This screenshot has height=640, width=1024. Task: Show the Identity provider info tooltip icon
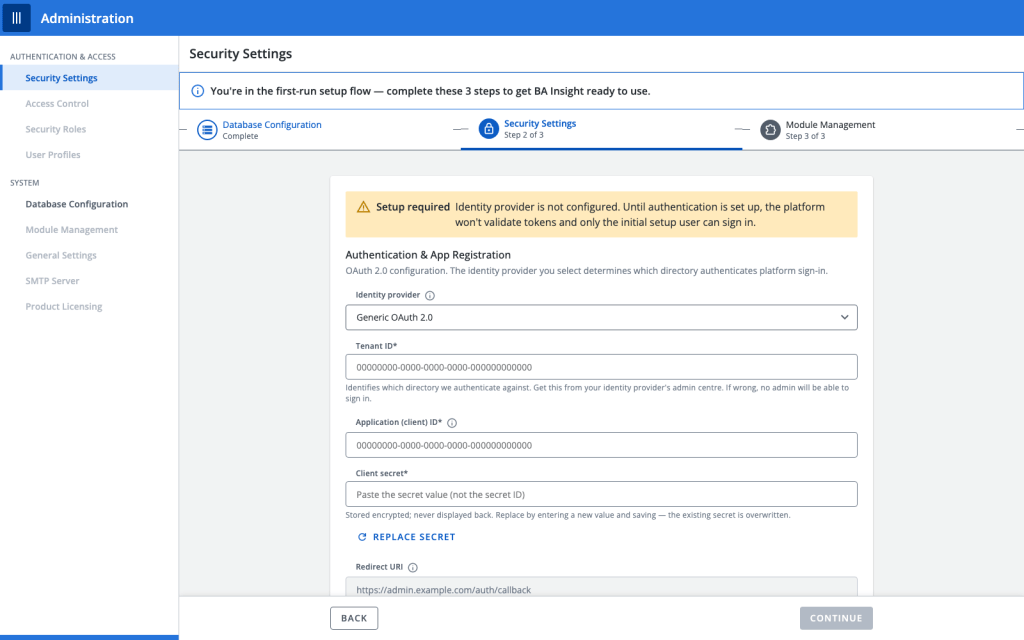tap(430, 295)
